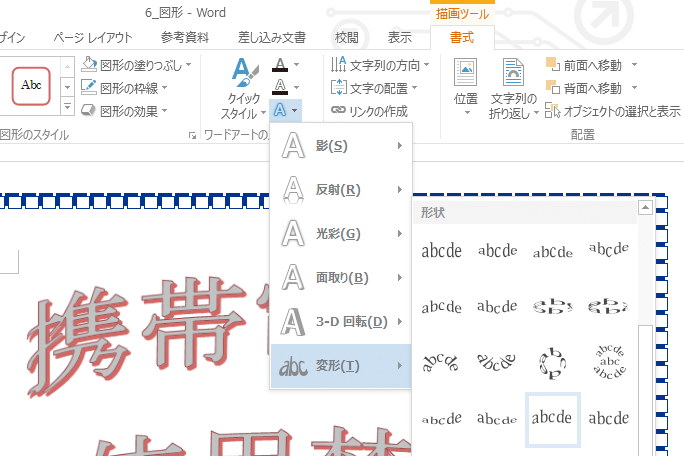The width and height of the screenshot is (684, 456).
Task: Switch to the 差し込み文書 mailings tab
Action: pos(271,38)
